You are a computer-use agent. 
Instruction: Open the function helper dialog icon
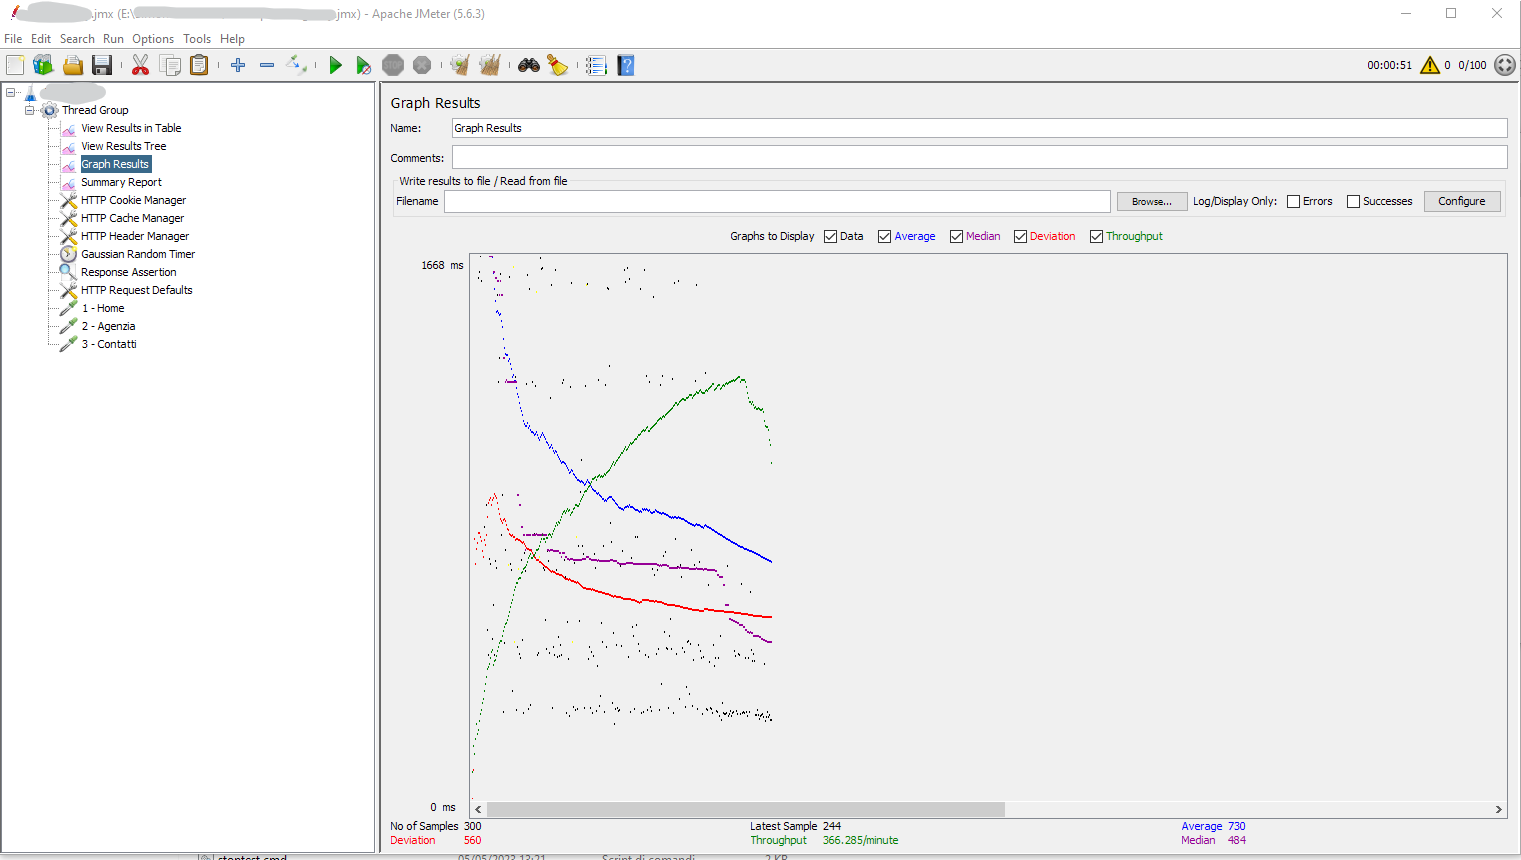click(x=596, y=65)
